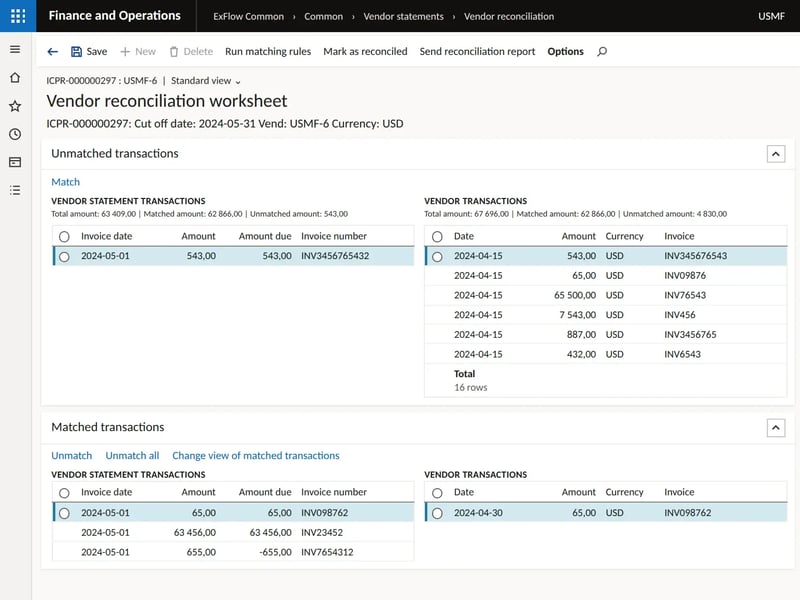Open the app launcher waffle icon
Viewport: 800px width, 600px height.
18,16
